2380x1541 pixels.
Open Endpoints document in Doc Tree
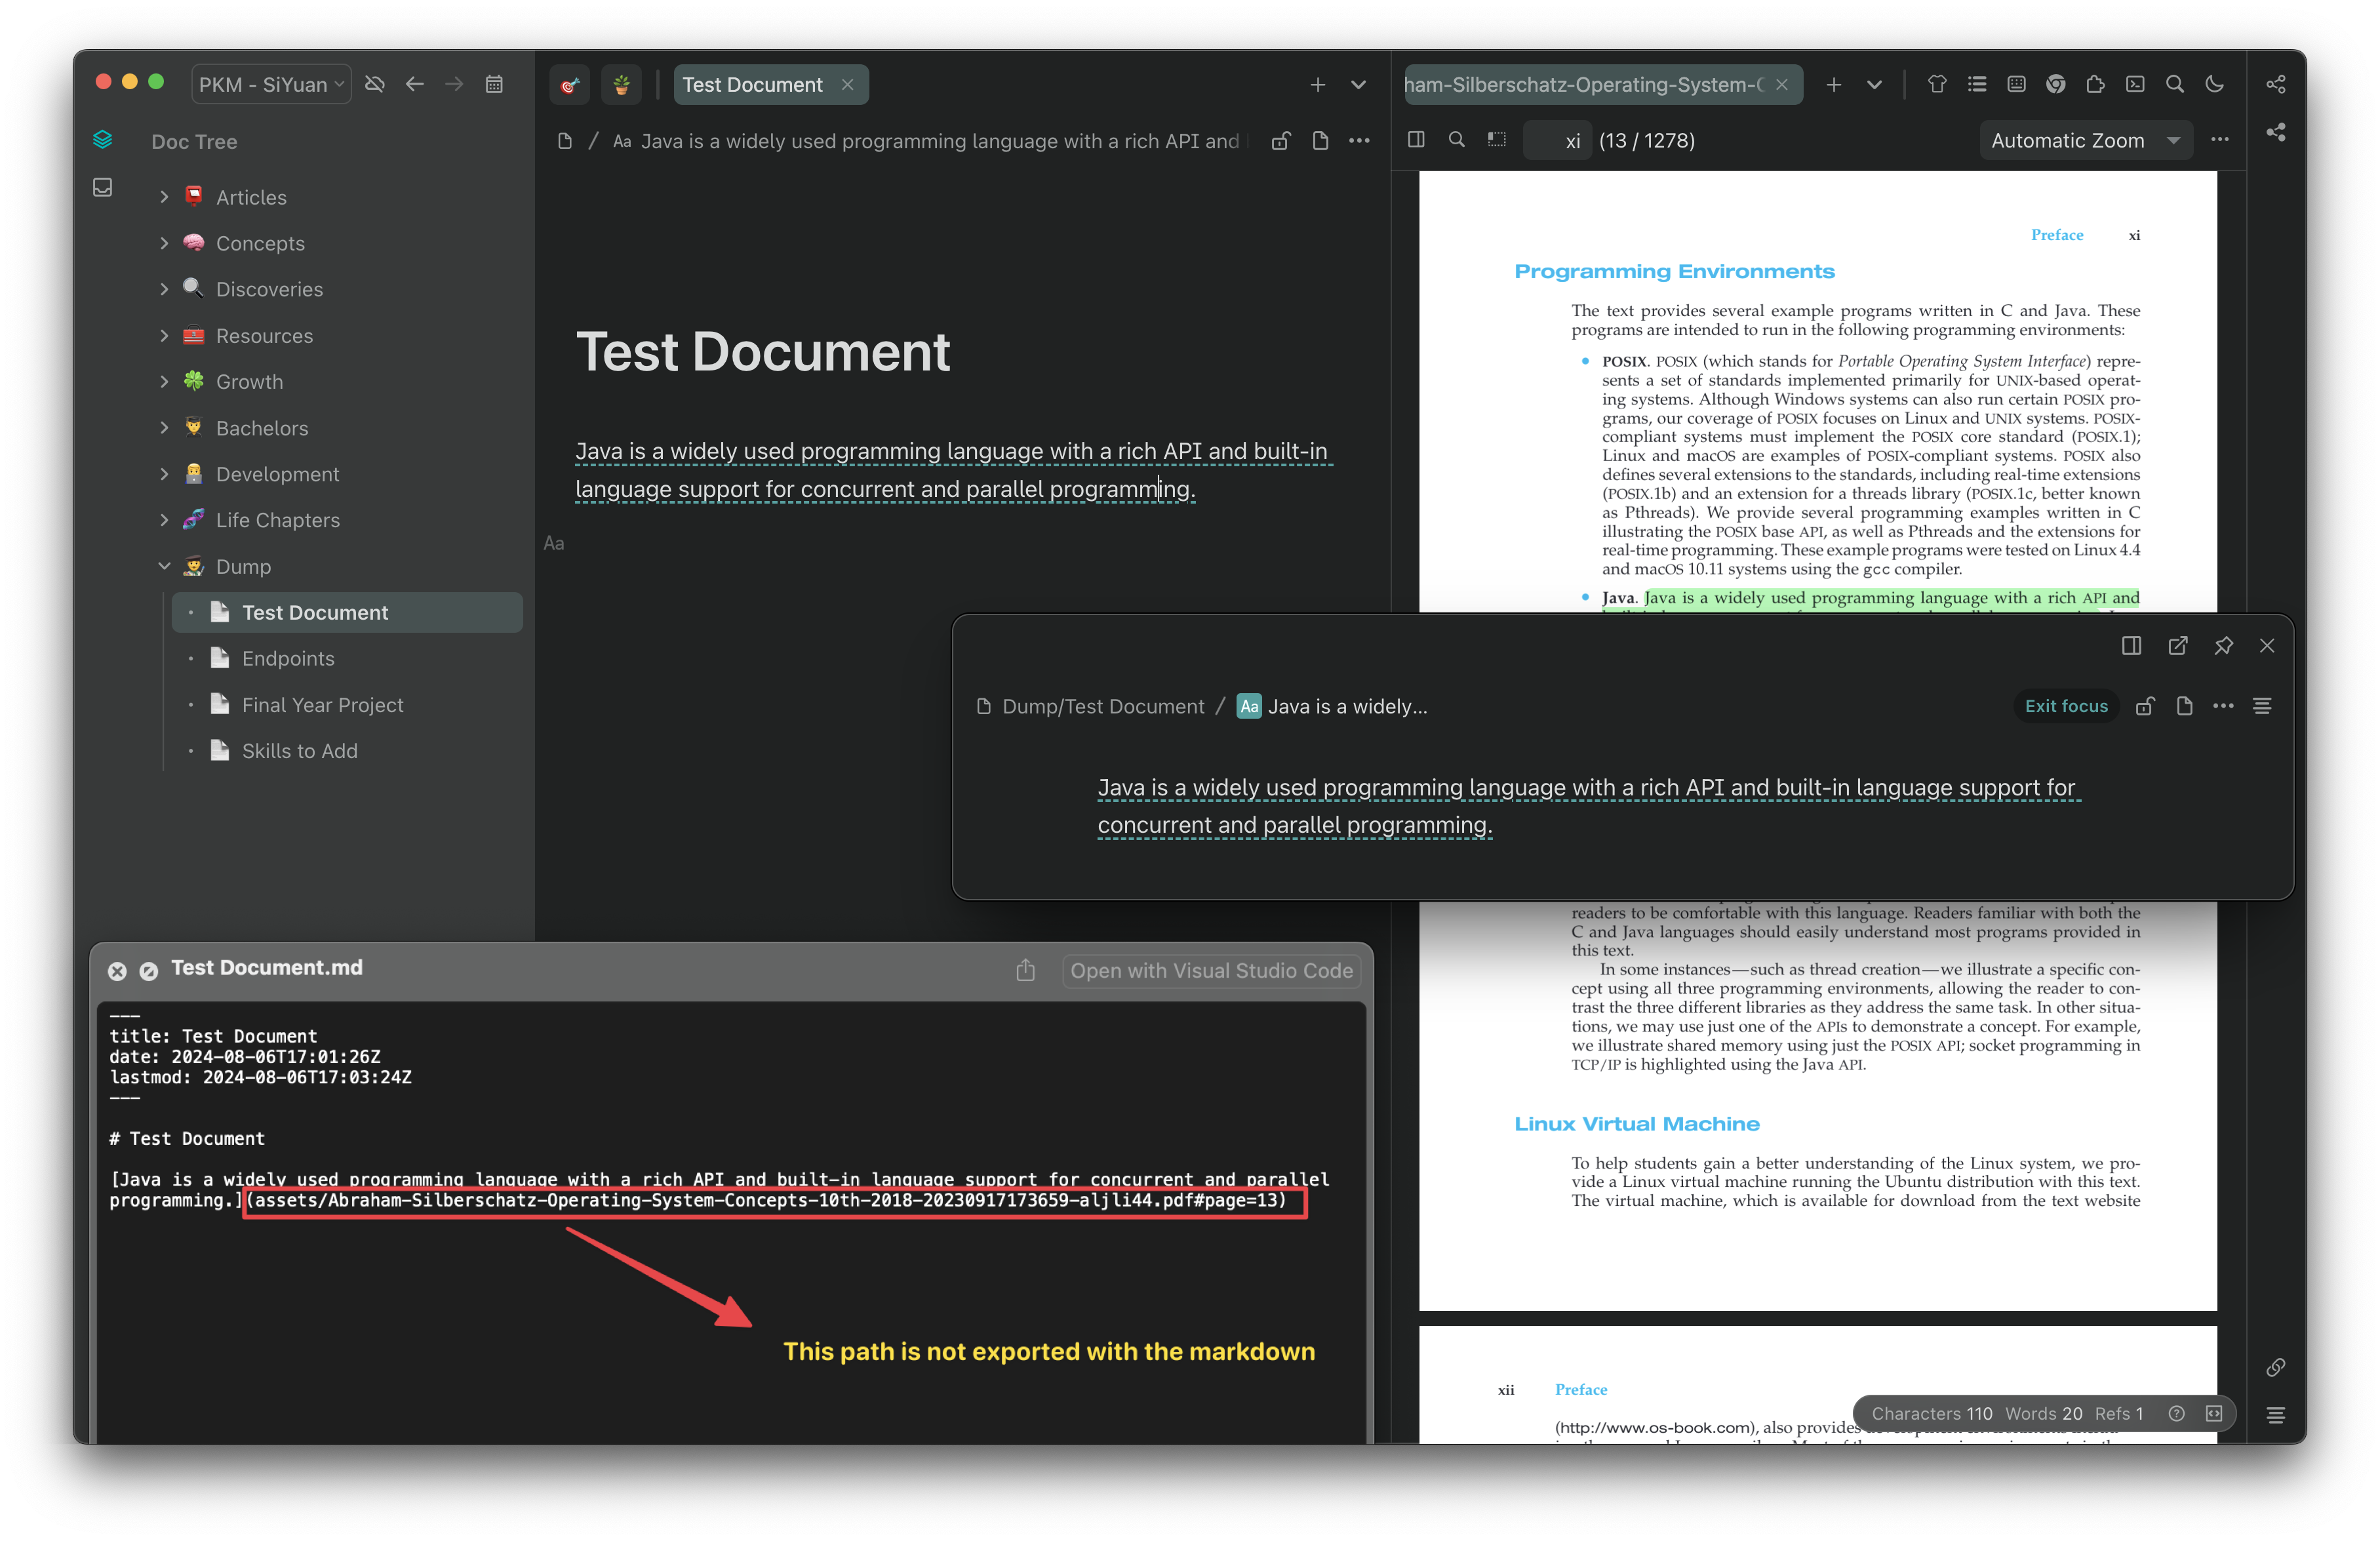click(x=288, y=658)
